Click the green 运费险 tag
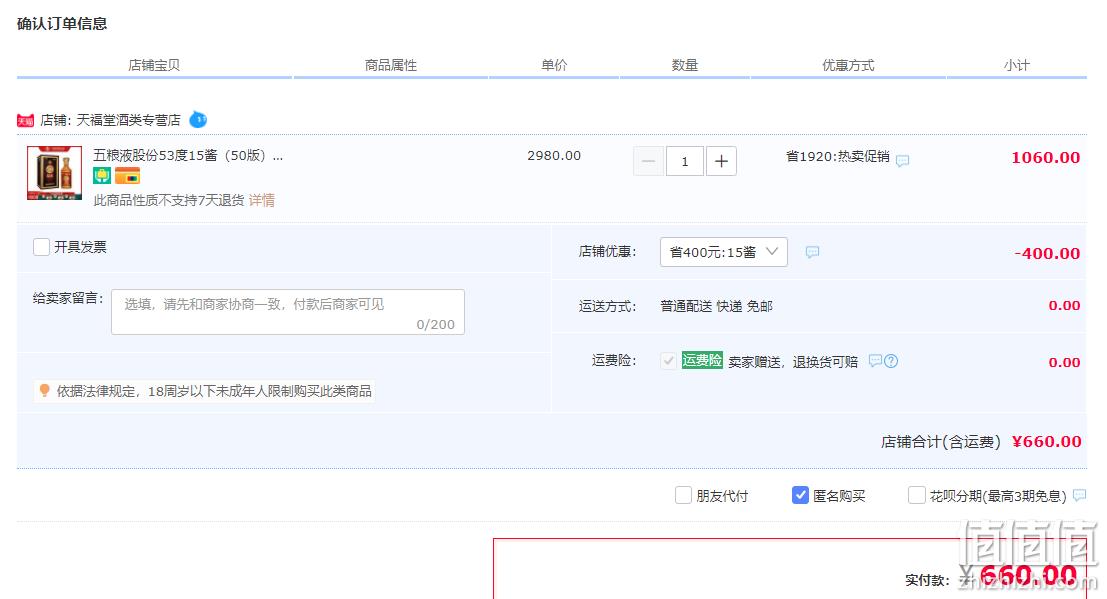The width and height of the screenshot is (1107, 599). [702, 360]
